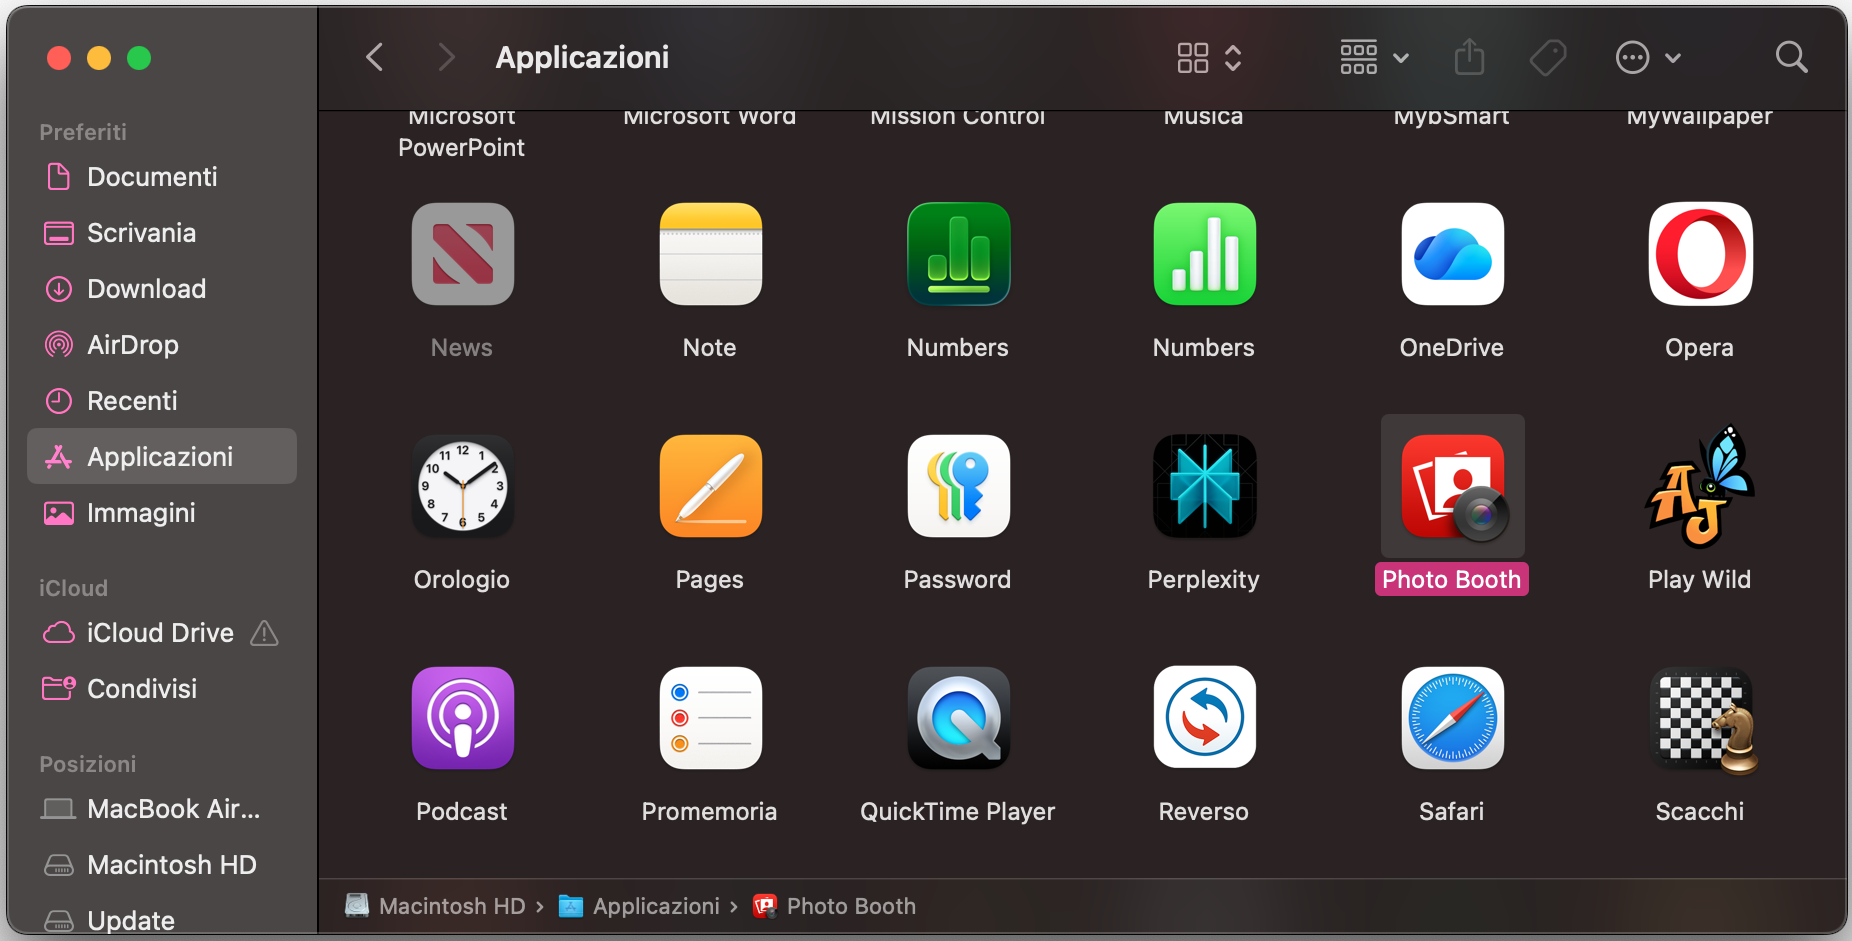This screenshot has height=941, width=1852.
Task: Select the Note app icon
Action: pos(710,254)
